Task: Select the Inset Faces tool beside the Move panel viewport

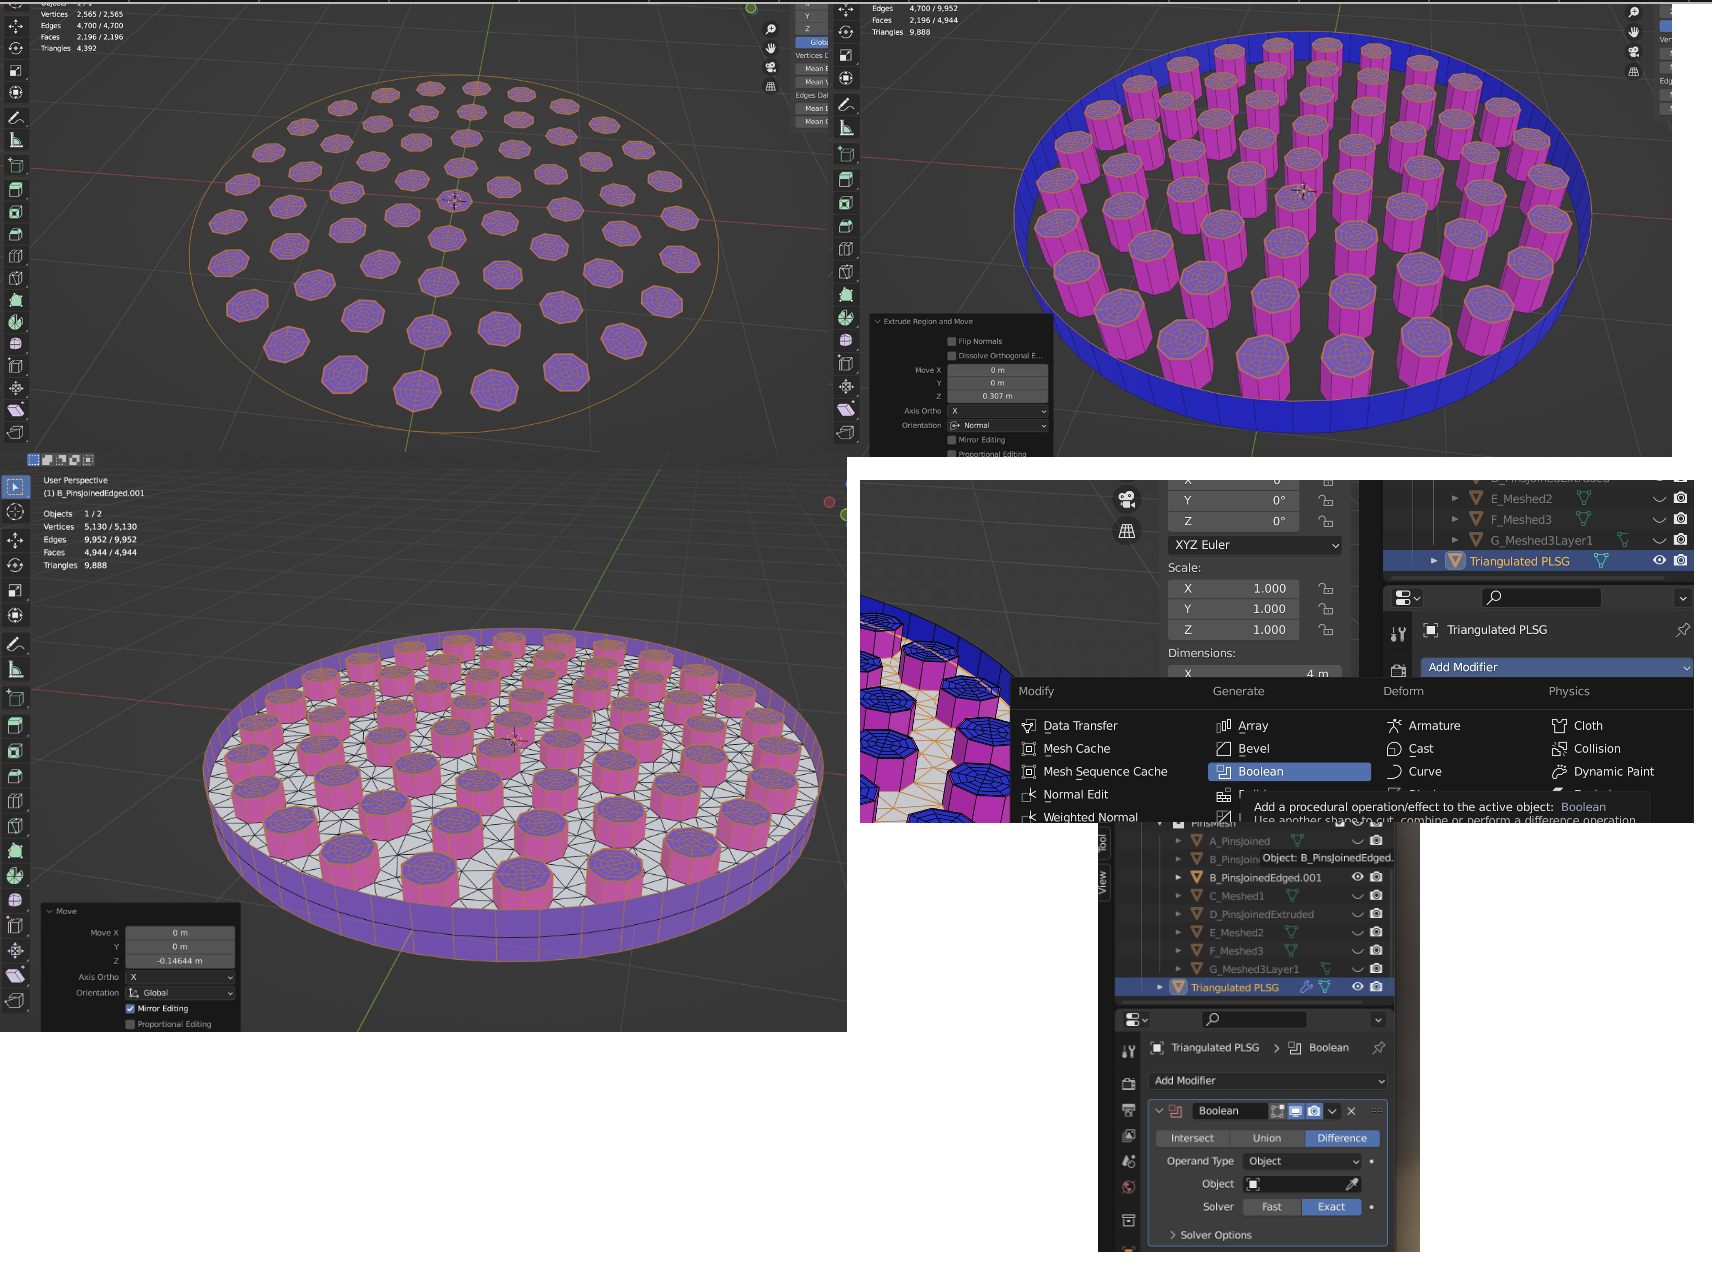Action: [x=15, y=750]
